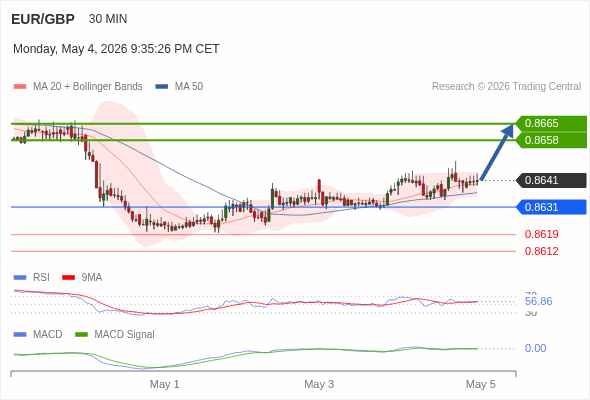The width and height of the screenshot is (590, 400).
Task: Click the blue RSI legend swatch
Action: tap(20, 278)
